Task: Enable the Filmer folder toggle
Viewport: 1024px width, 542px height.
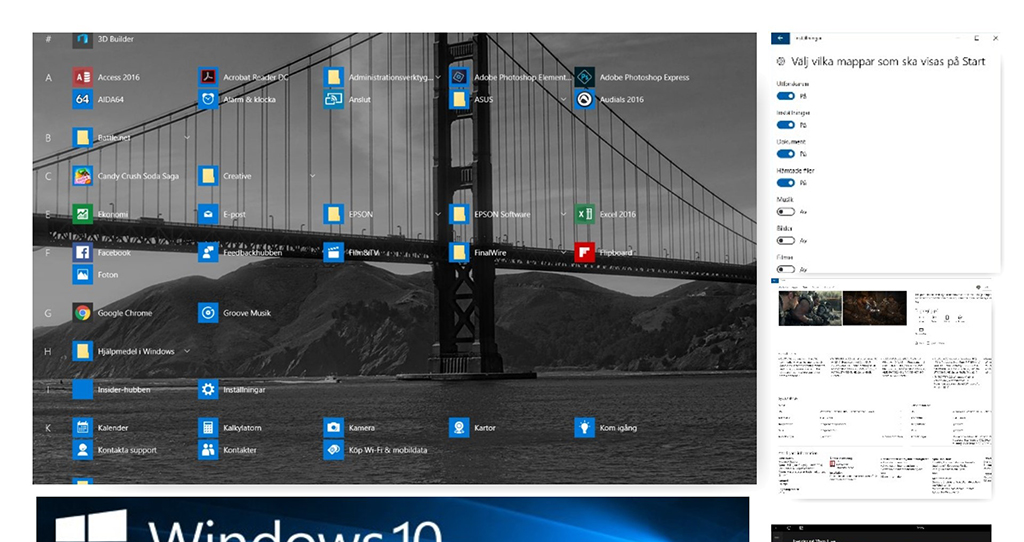Action: 786,269
